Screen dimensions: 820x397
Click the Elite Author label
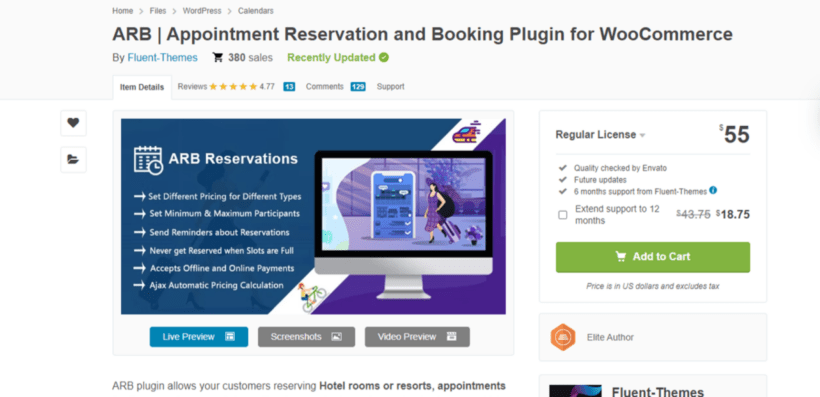click(610, 337)
